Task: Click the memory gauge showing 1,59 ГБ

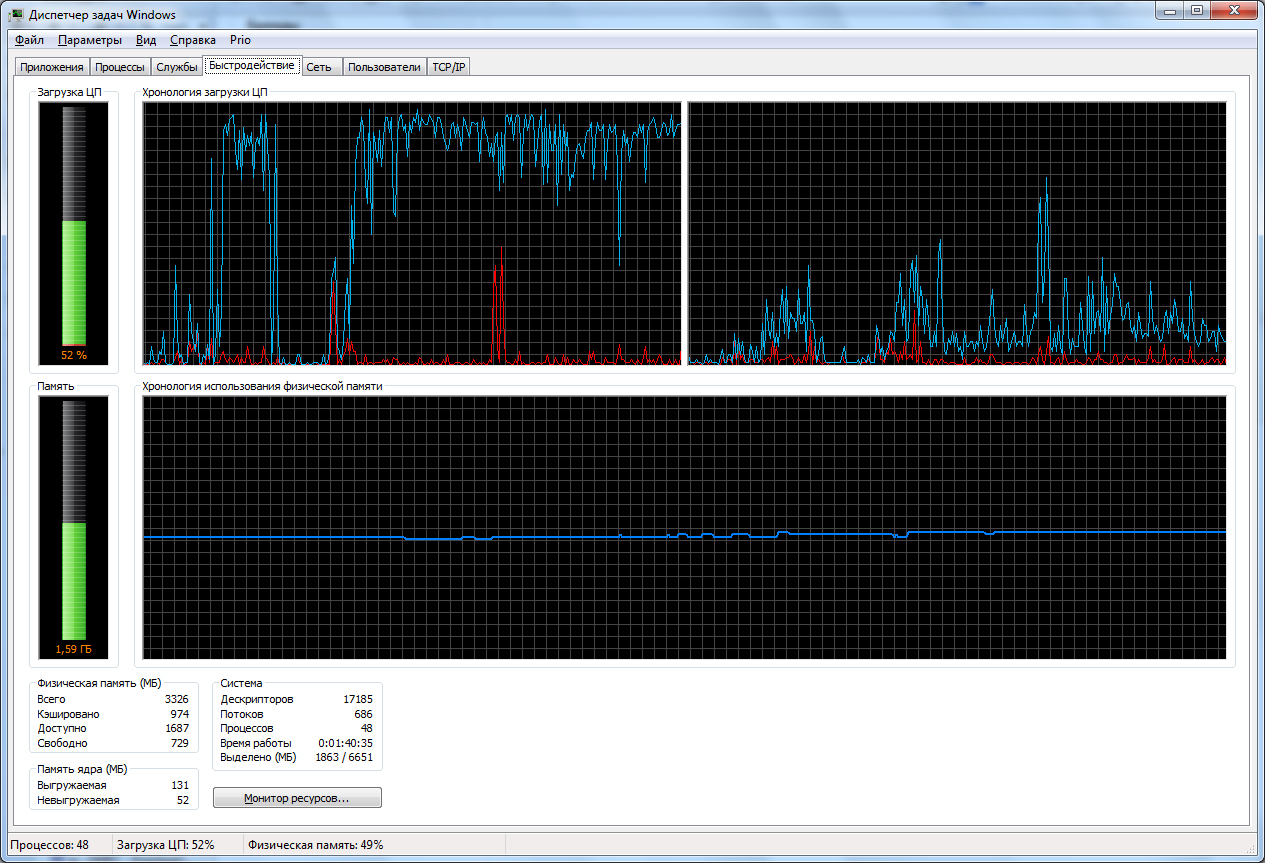Action: point(73,528)
